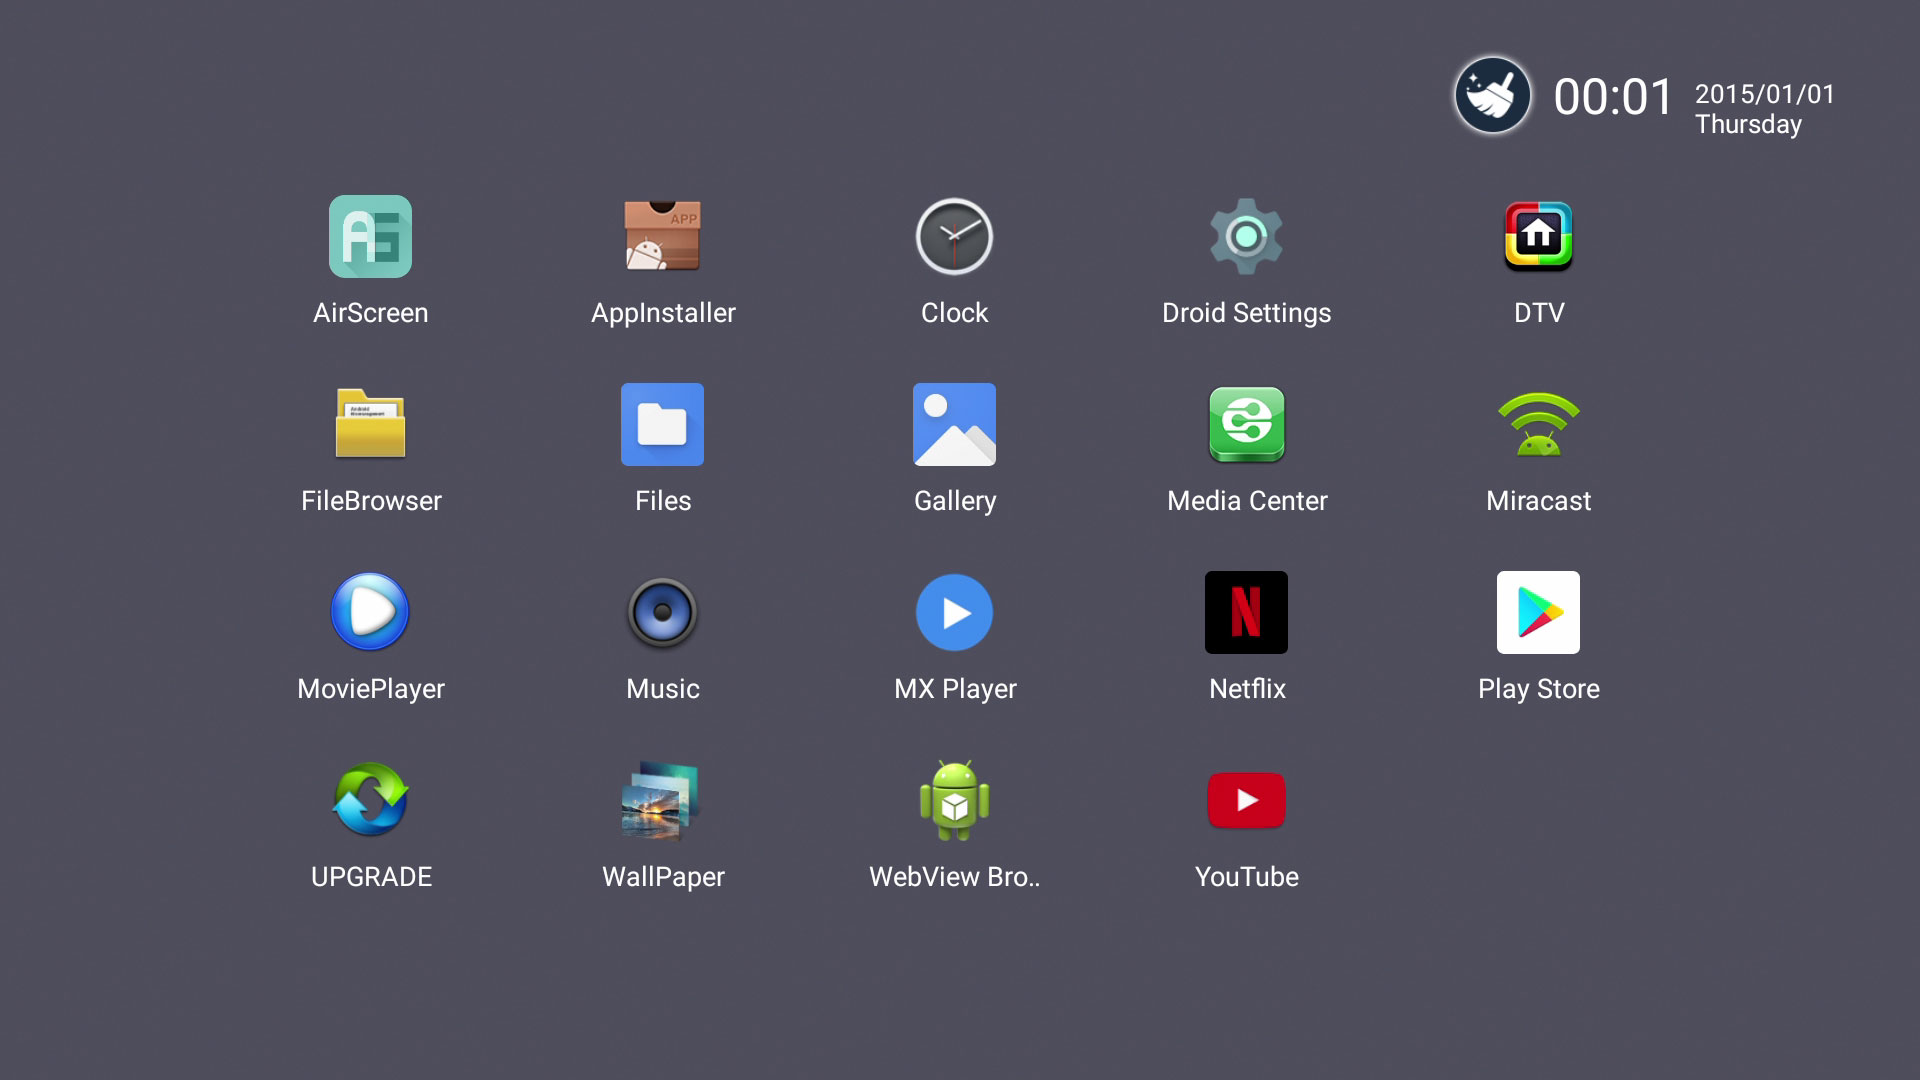Image resolution: width=1920 pixels, height=1080 pixels.
Task: Open the blue Files app icon
Action: coord(662,424)
